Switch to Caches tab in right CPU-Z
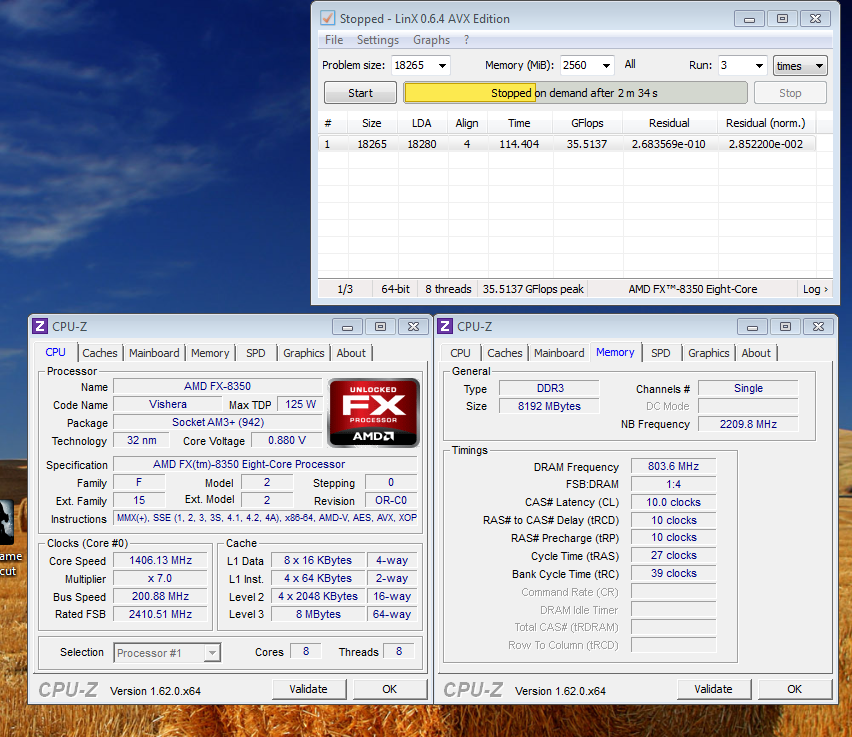 click(505, 353)
